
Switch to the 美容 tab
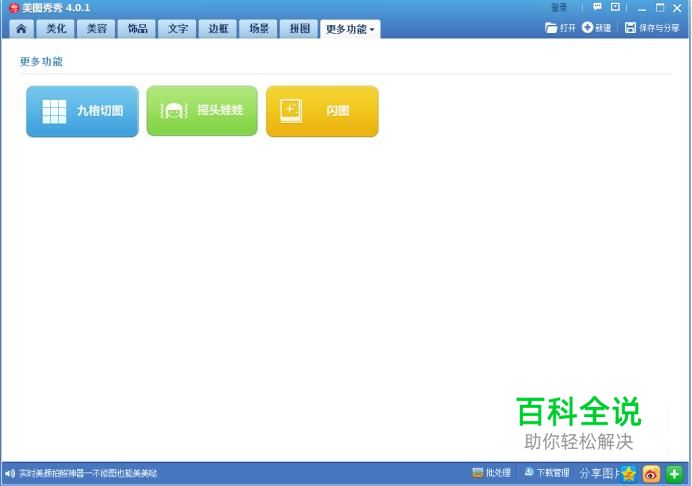pos(97,29)
